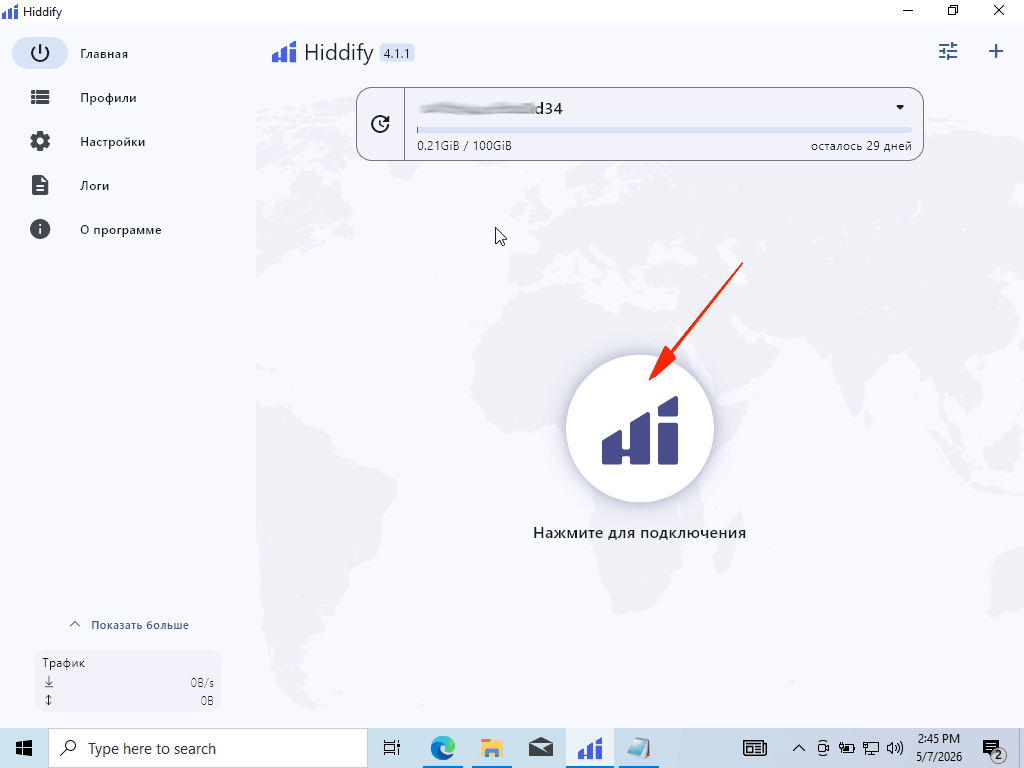Minimize the Hiddify window
The width and height of the screenshot is (1024, 768).
click(x=908, y=10)
